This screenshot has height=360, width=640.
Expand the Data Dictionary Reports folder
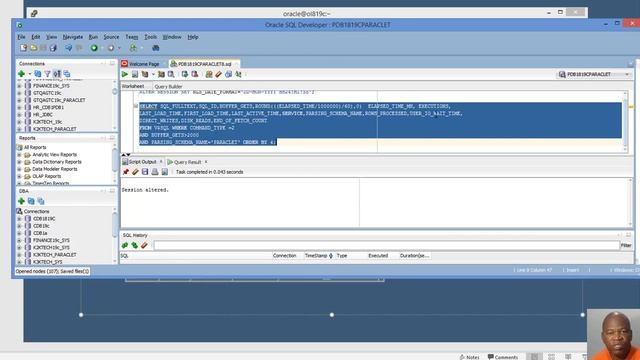pyautogui.click(x=19, y=162)
